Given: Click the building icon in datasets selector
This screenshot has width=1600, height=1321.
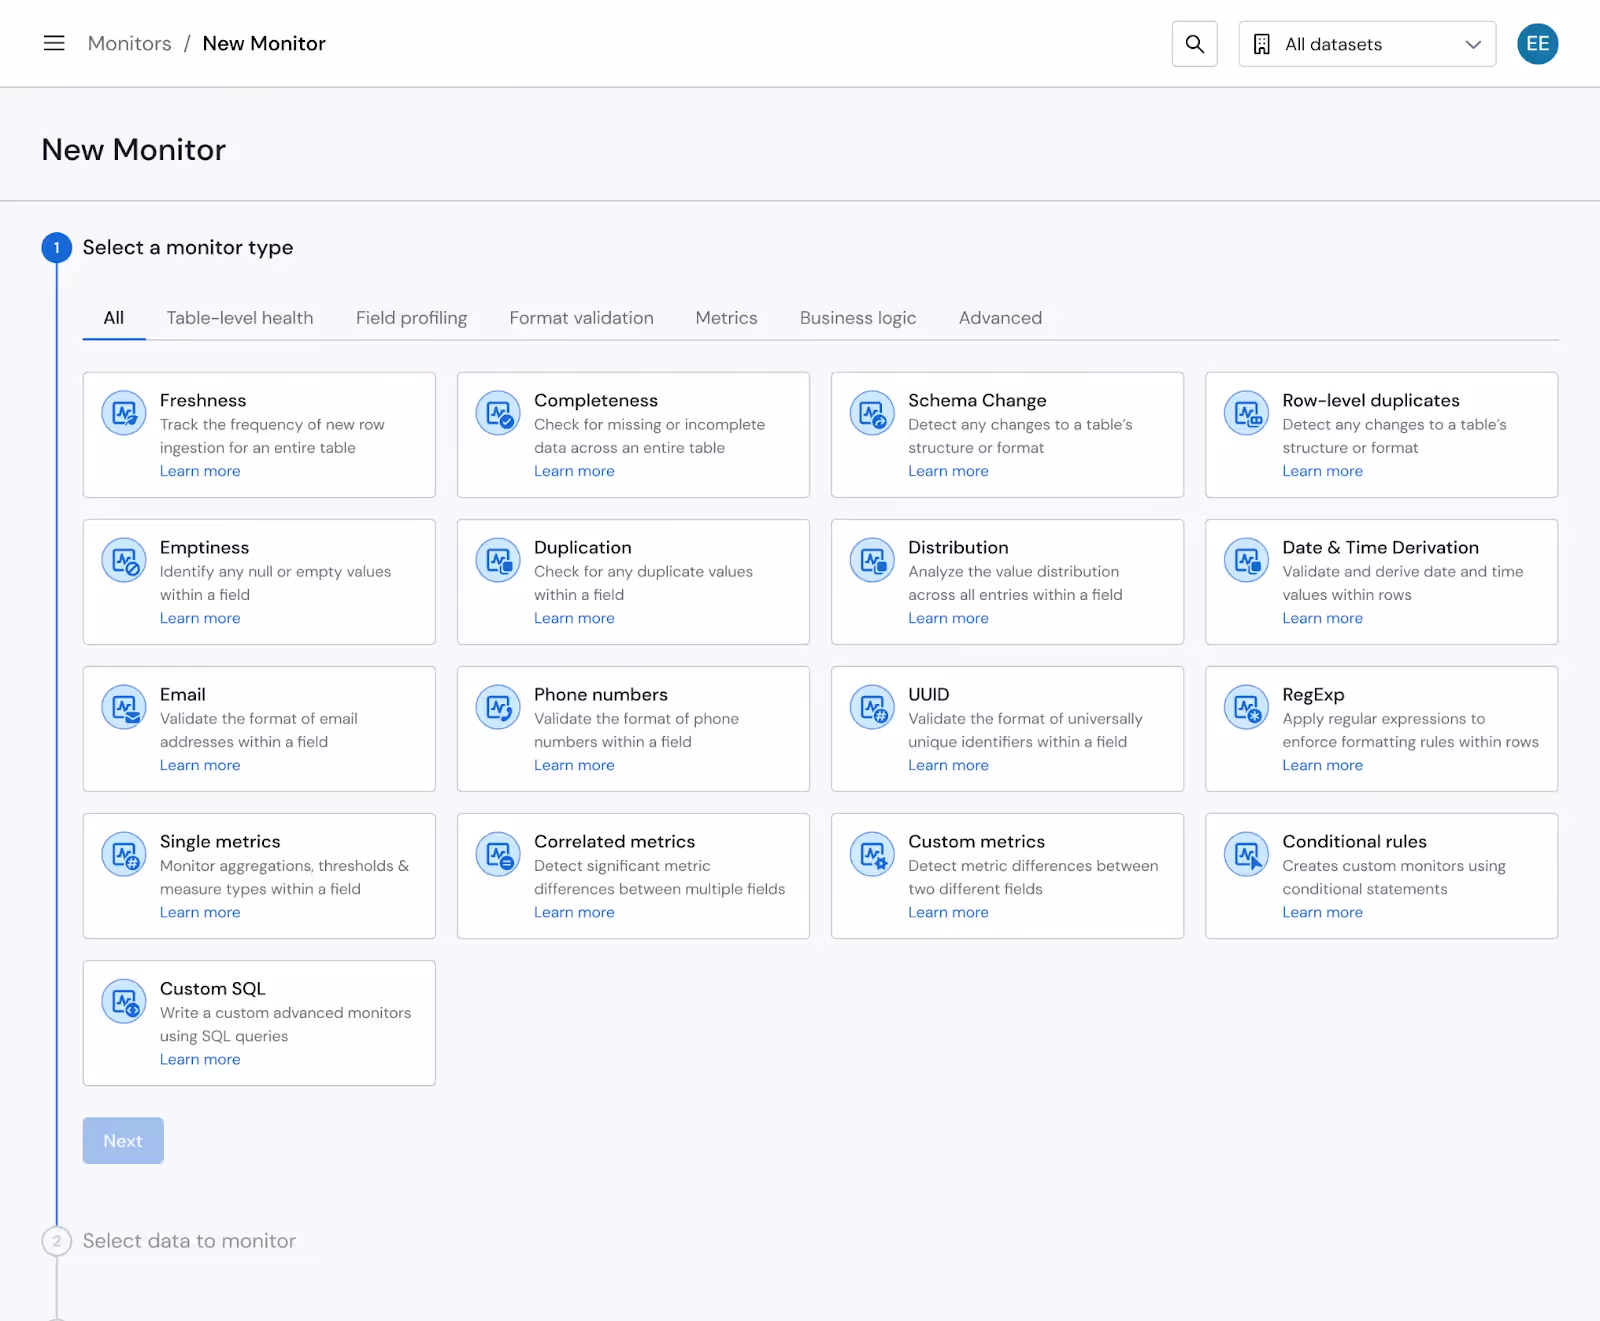Looking at the screenshot, I should [x=1262, y=44].
